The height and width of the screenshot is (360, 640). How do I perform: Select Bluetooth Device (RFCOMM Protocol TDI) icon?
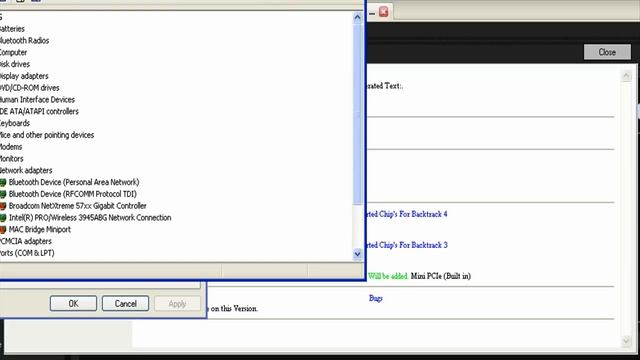(x=3, y=194)
